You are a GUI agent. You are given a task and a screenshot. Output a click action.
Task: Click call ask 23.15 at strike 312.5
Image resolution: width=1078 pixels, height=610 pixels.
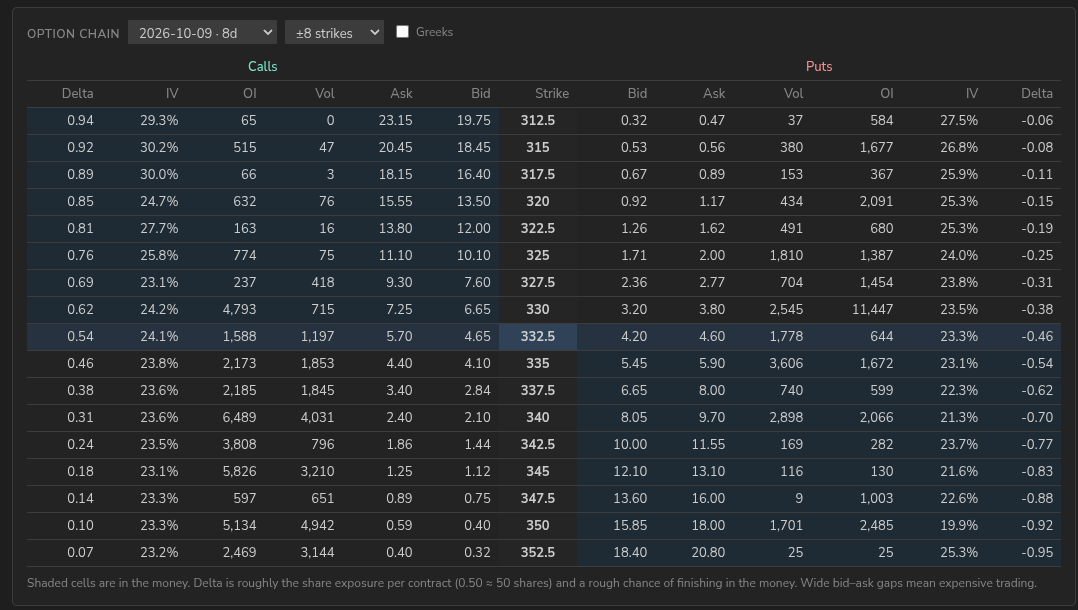(x=395, y=120)
